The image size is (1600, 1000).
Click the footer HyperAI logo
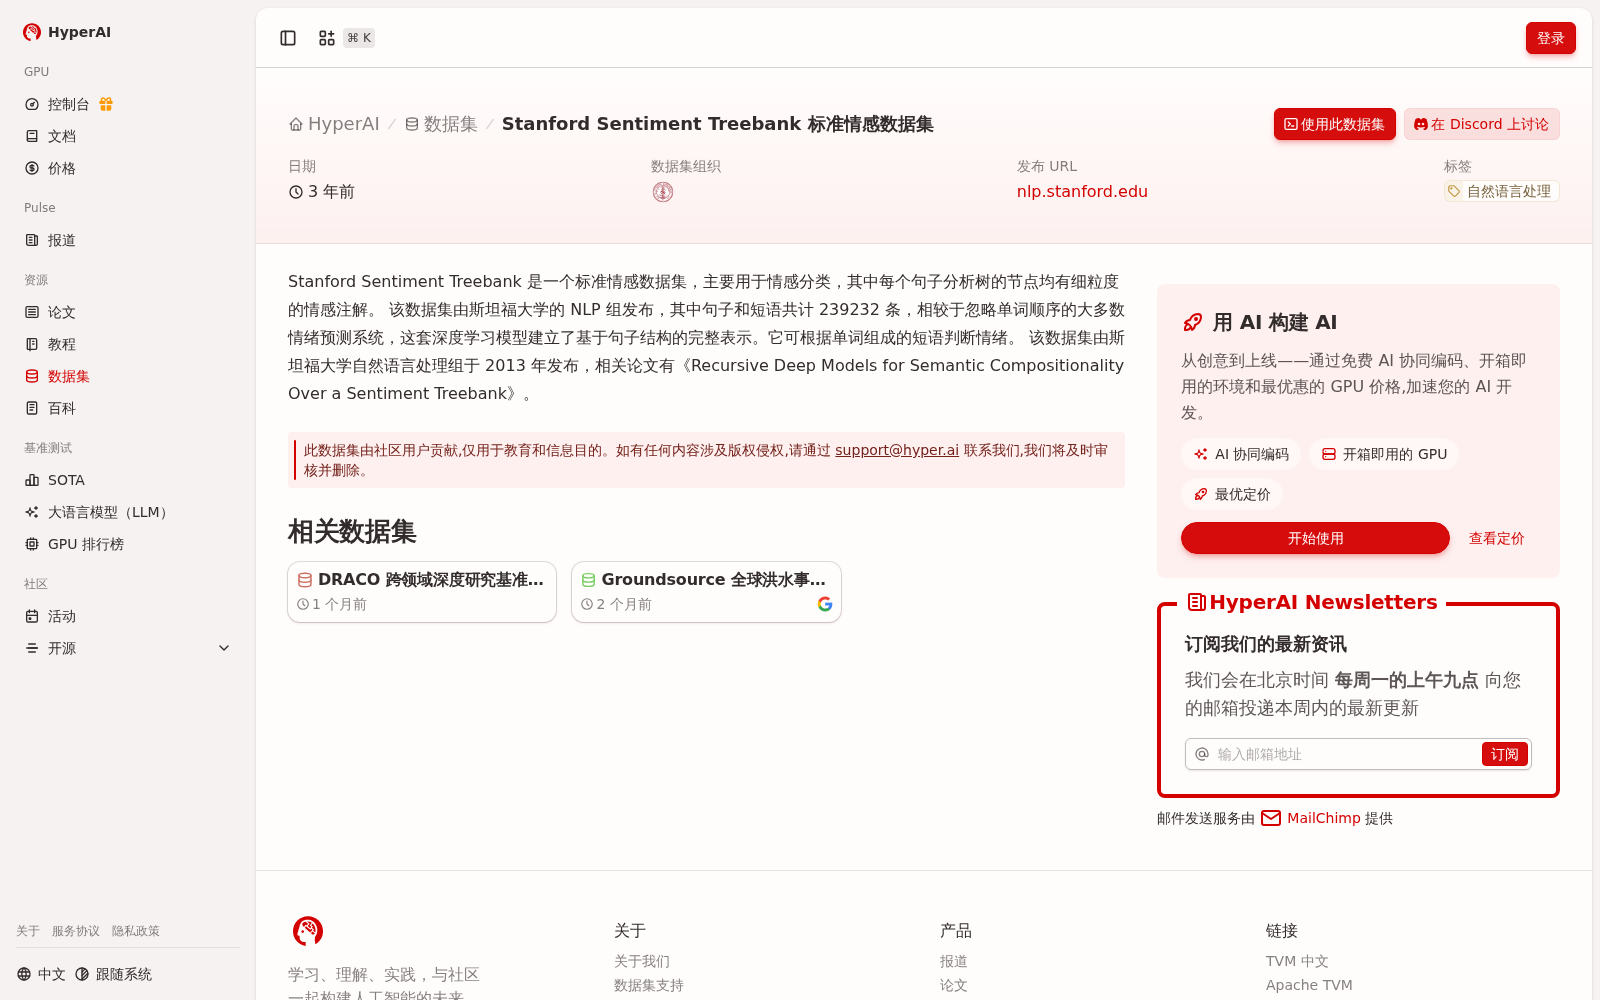308,931
